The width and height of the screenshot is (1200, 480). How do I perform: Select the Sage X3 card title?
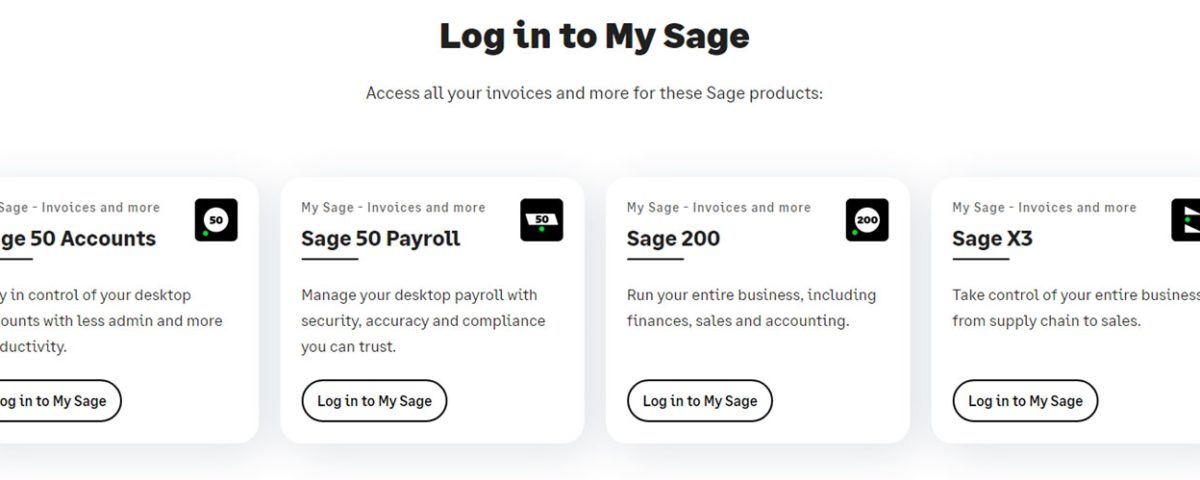(x=992, y=239)
